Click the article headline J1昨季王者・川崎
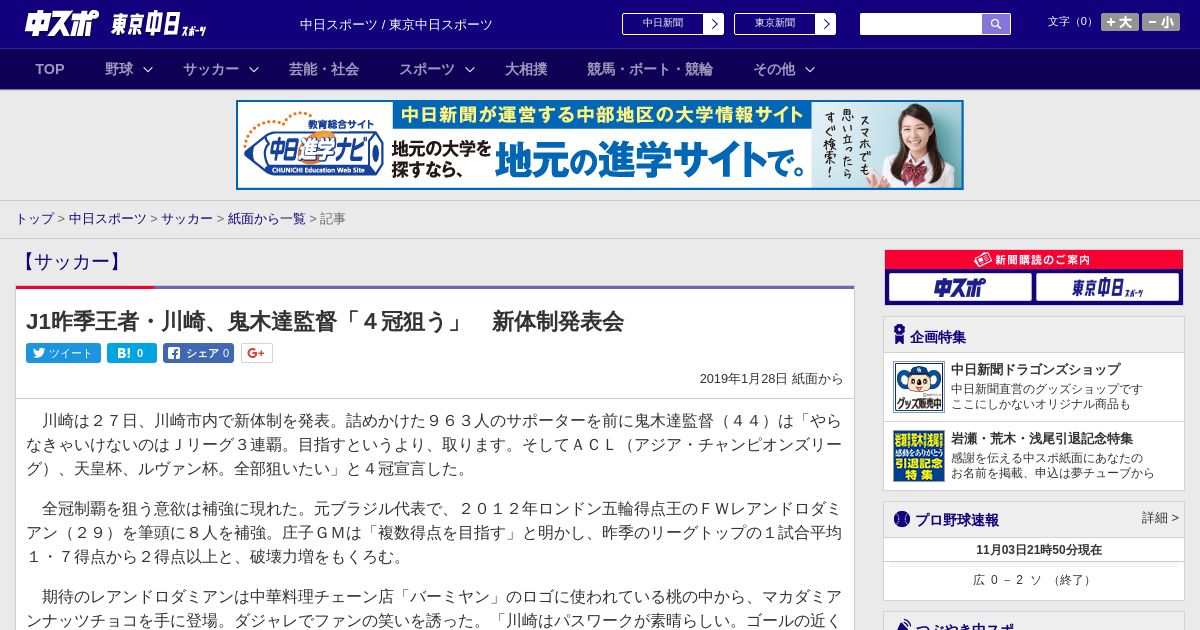This screenshot has width=1200, height=630. point(325,321)
